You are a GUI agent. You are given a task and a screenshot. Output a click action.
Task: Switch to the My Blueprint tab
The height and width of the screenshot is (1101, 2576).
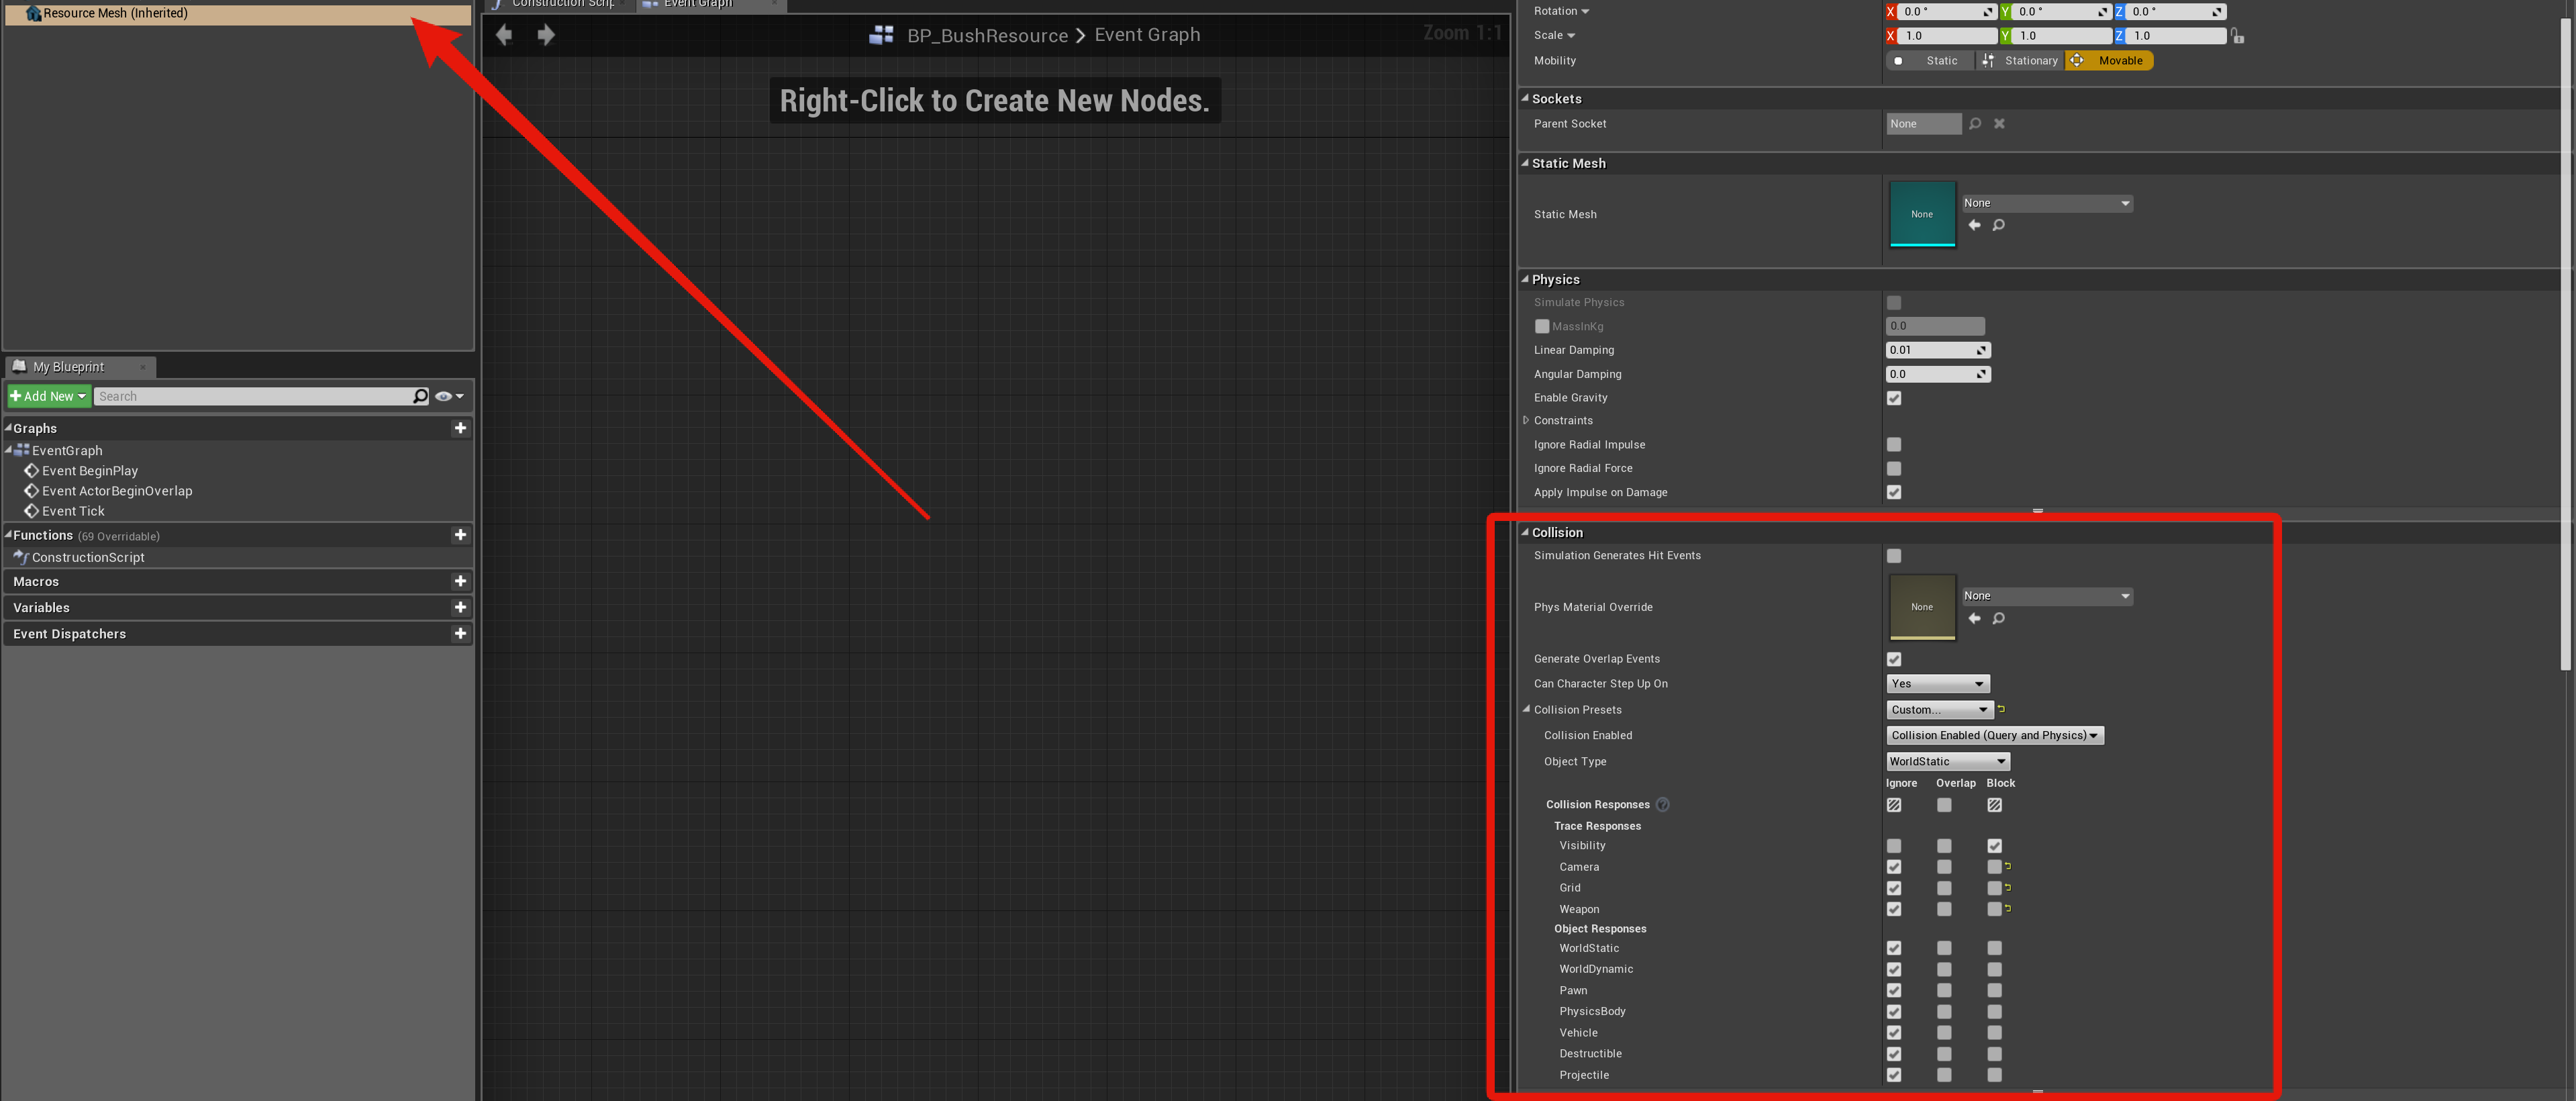click(68, 367)
